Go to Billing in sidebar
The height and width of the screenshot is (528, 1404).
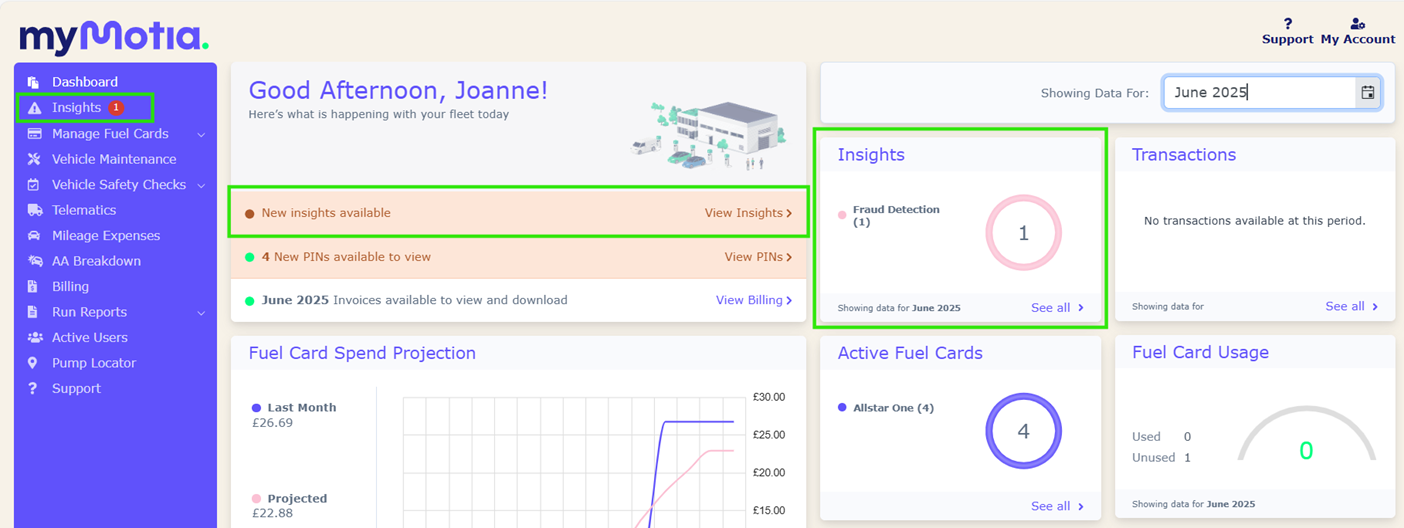[x=70, y=287]
